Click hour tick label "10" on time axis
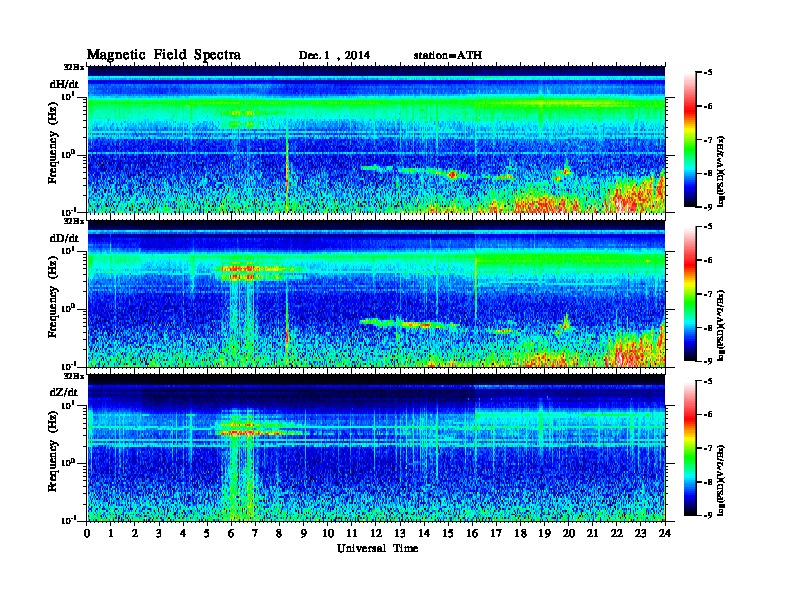This screenshot has height=612, width=792. click(x=328, y=534)
